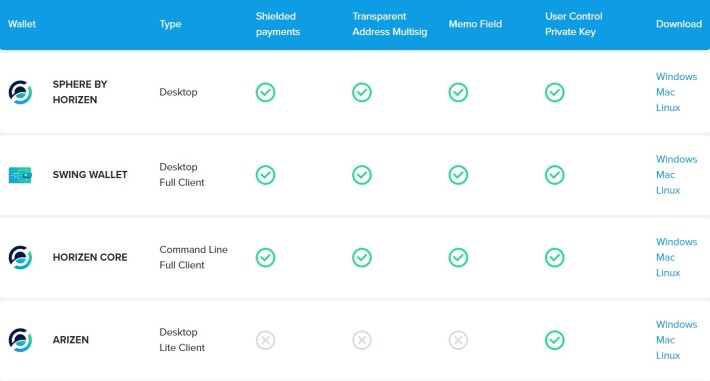Click the Swing Wallet logo icon
The height and width of the screenshot is (381, 710).
coord(20,175)
